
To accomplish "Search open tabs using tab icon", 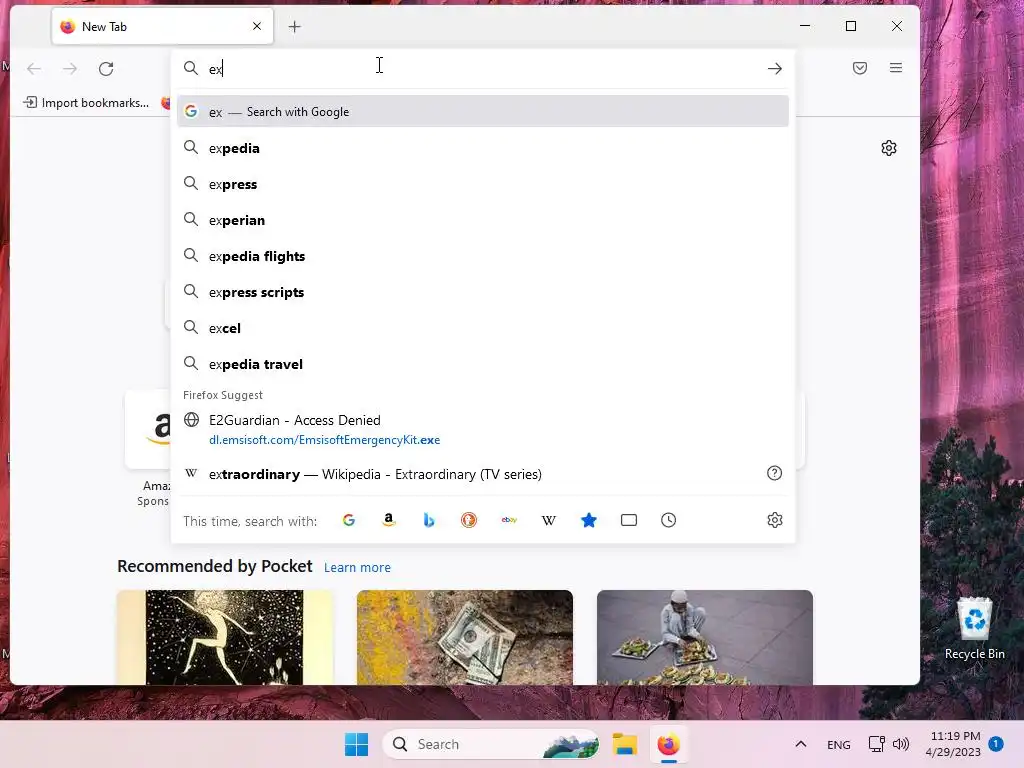I will tap(629, 520).
